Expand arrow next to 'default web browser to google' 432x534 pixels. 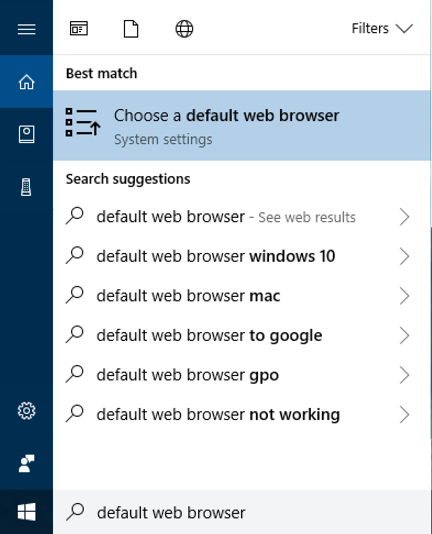[404, 335]
